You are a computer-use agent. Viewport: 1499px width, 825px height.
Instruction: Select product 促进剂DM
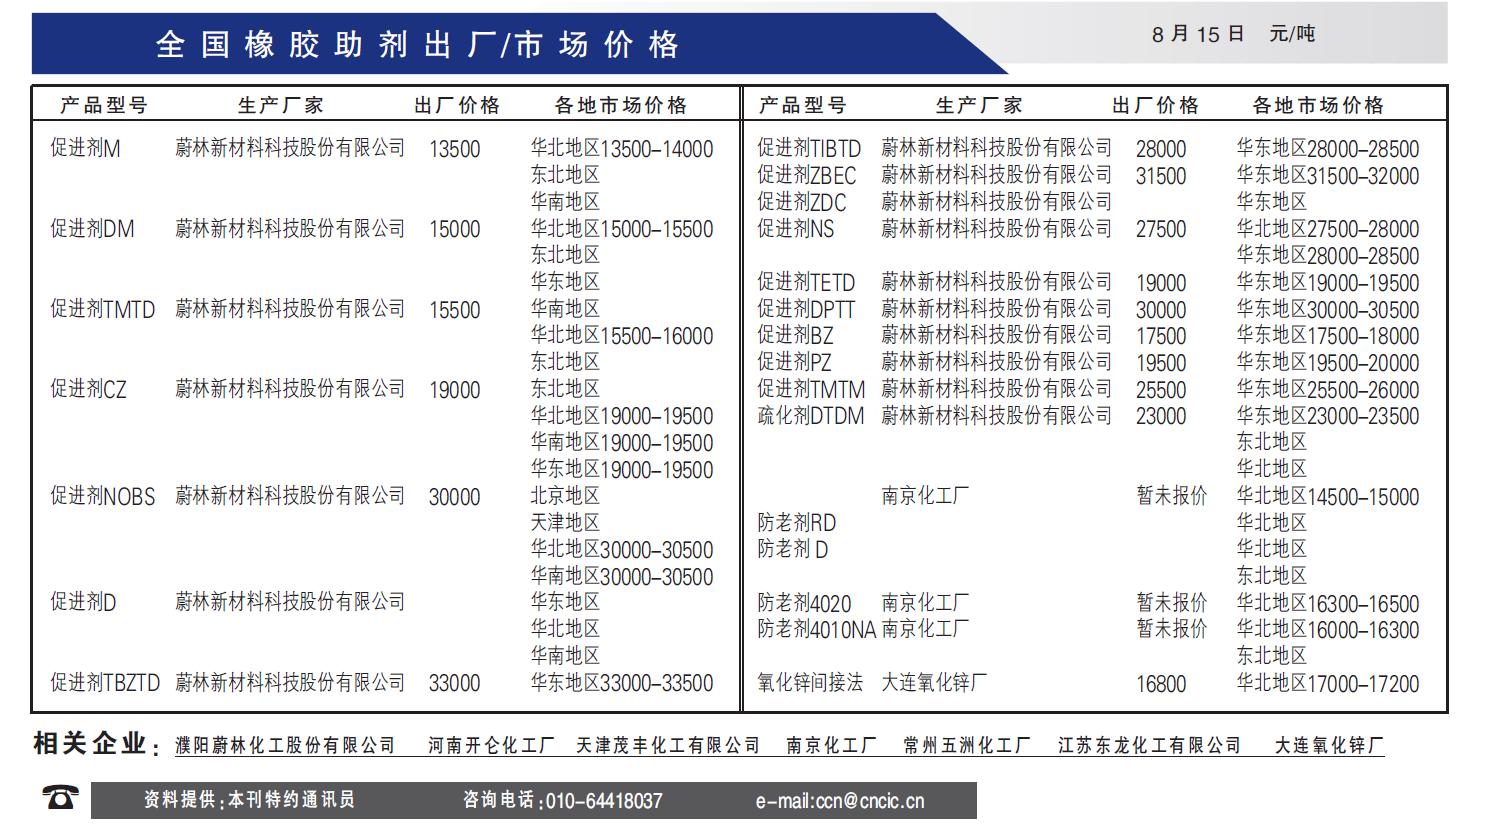[92, 229]
